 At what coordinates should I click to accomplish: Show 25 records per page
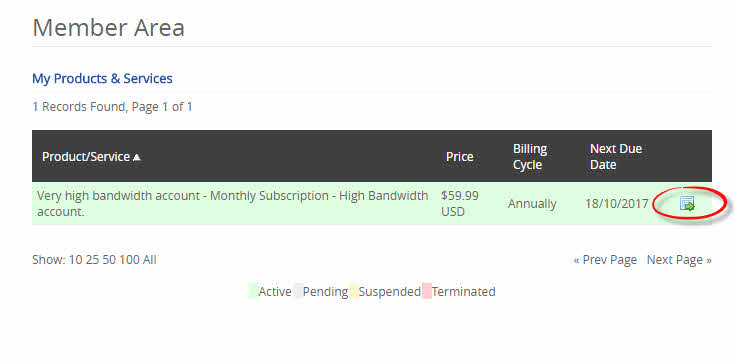click(92, 259)
